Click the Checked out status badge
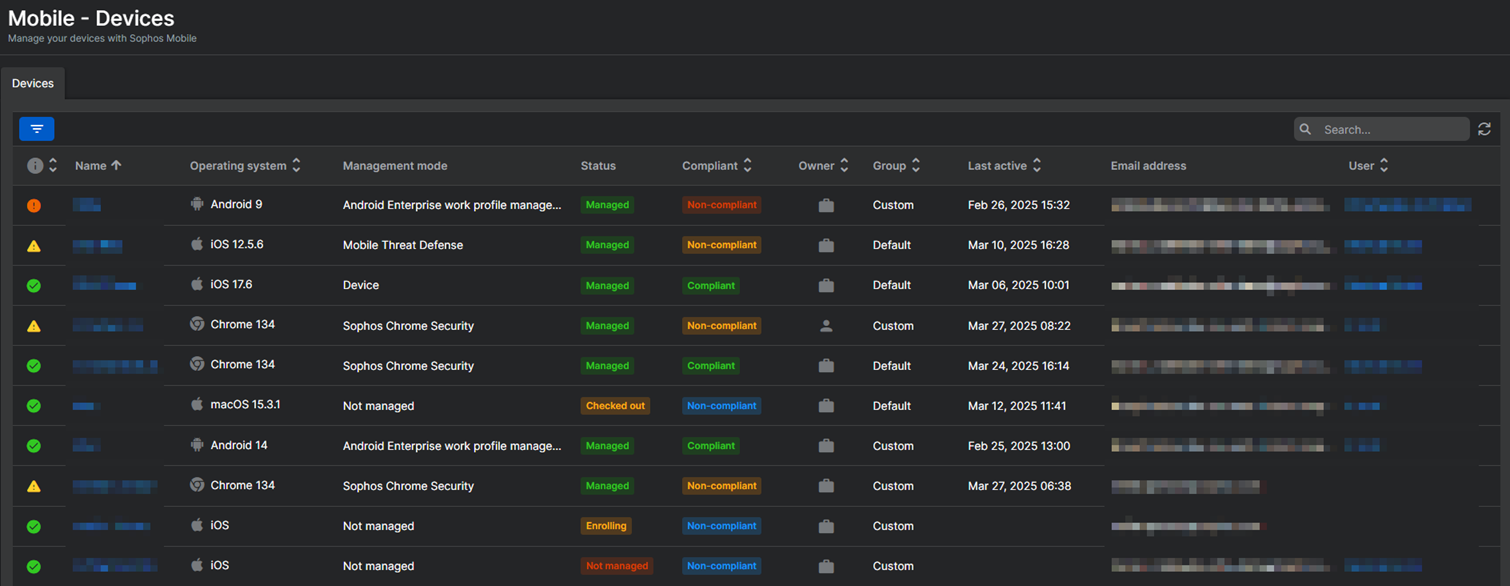Image resolution: width=1510 pixels, height=586 pixels. click(615, 406)
